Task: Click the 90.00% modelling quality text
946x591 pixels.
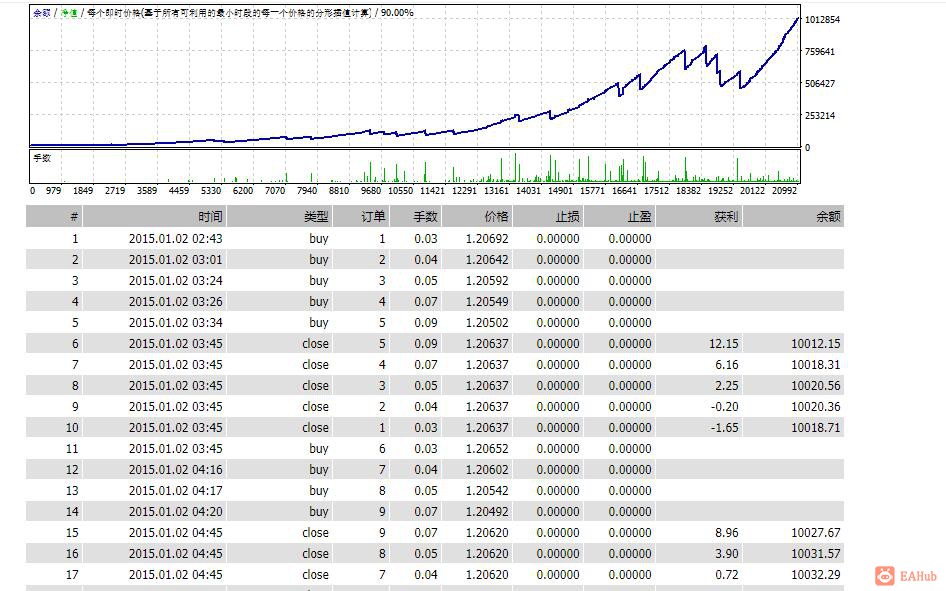Action: coord(397,13)
